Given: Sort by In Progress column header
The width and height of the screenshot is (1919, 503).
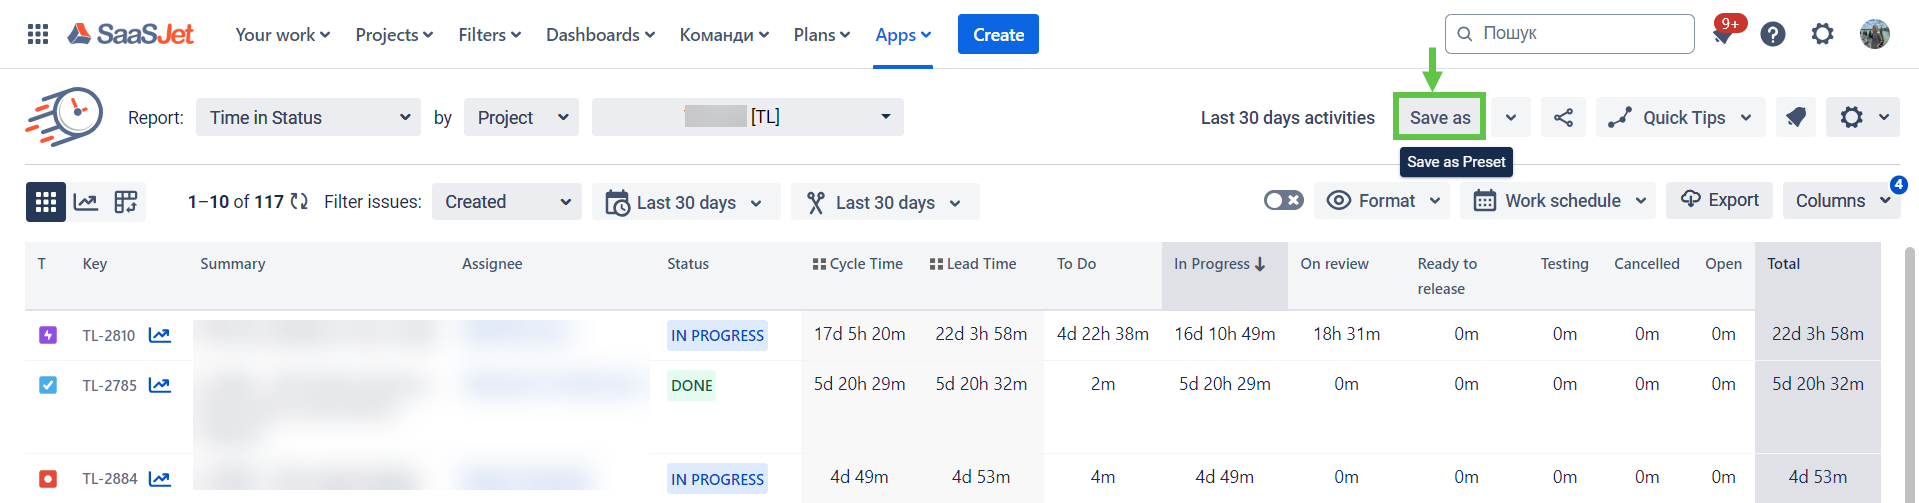Looking at the screenshot, I should point(1220,264).
